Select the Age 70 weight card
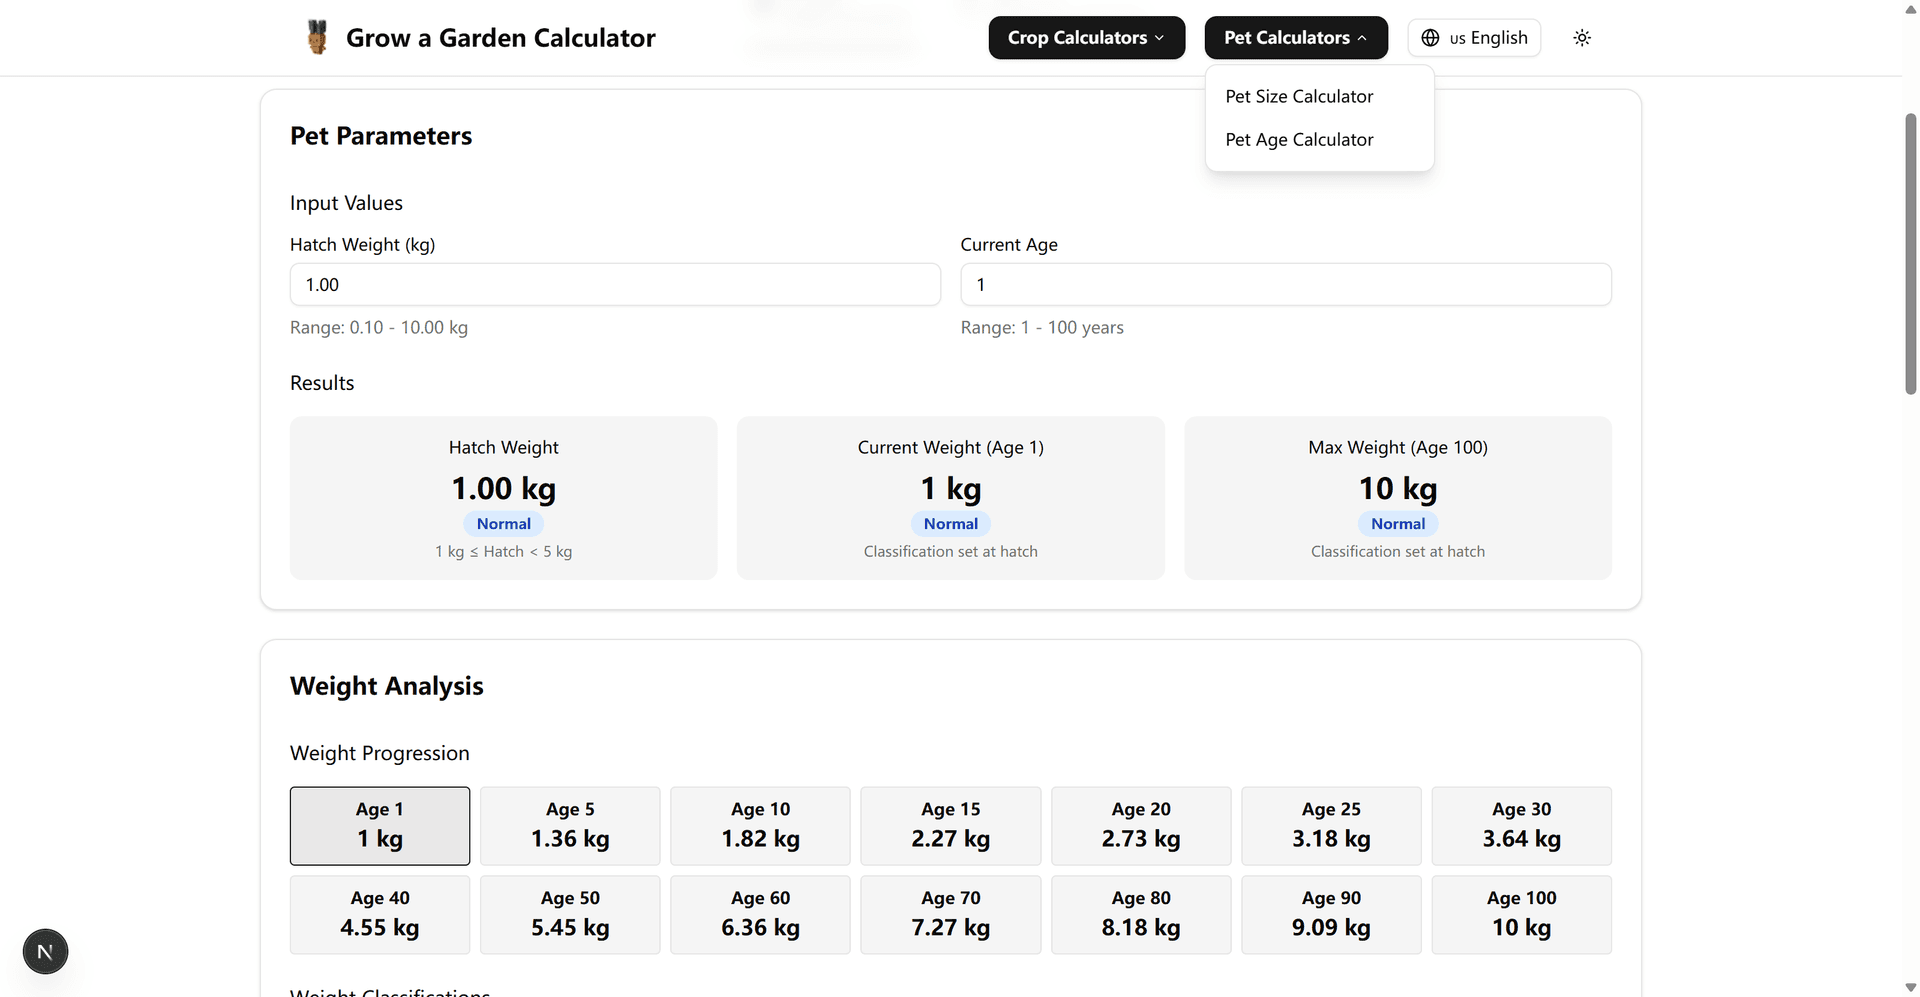Image resolution: width=1920 pixels, height=997 pixels. click(951, 914)
